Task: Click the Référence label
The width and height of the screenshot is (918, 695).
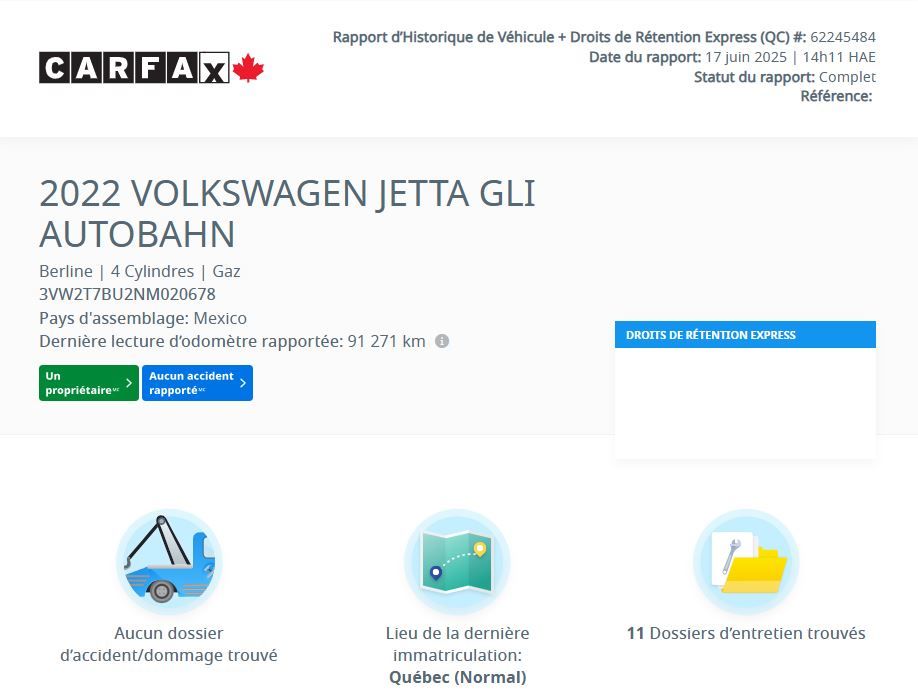Action: (x=836, y=96)
